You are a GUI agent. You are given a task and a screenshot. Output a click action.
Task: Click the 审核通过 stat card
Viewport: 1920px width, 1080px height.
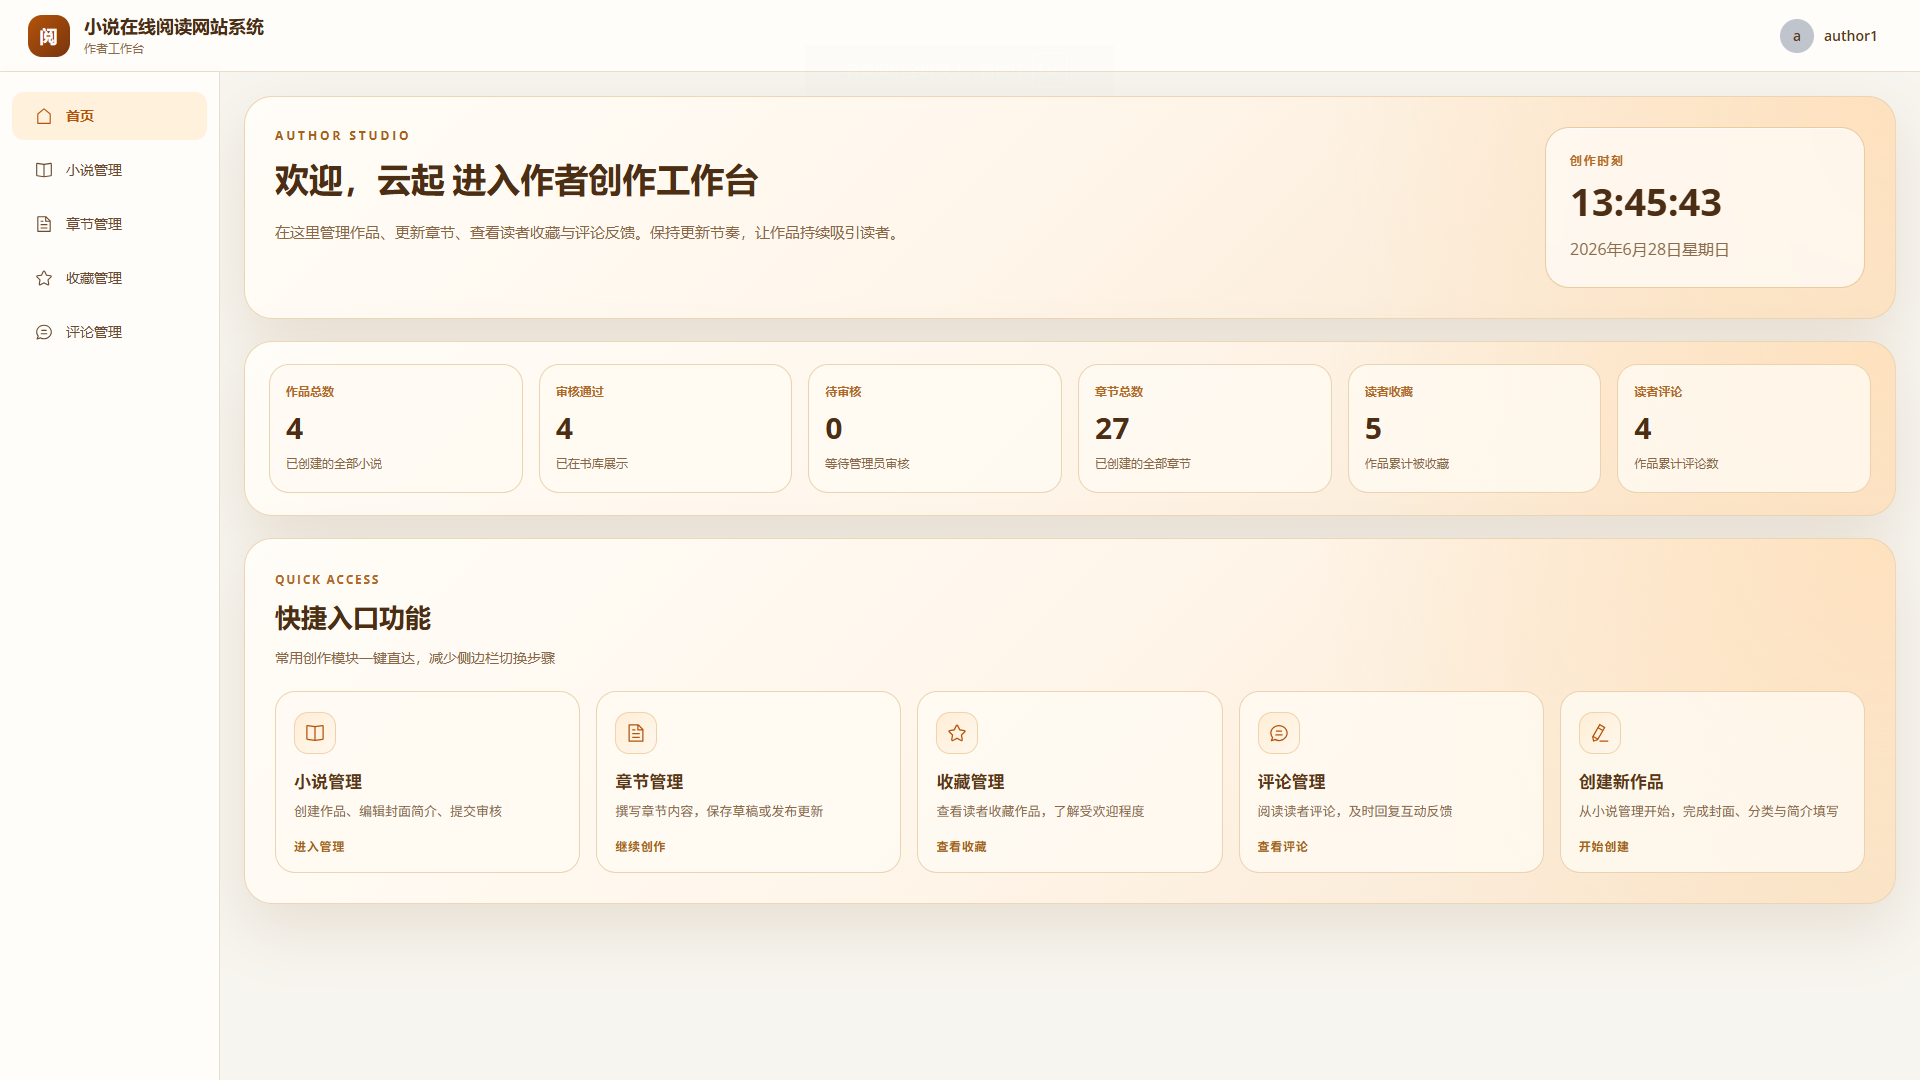[665, 428]
